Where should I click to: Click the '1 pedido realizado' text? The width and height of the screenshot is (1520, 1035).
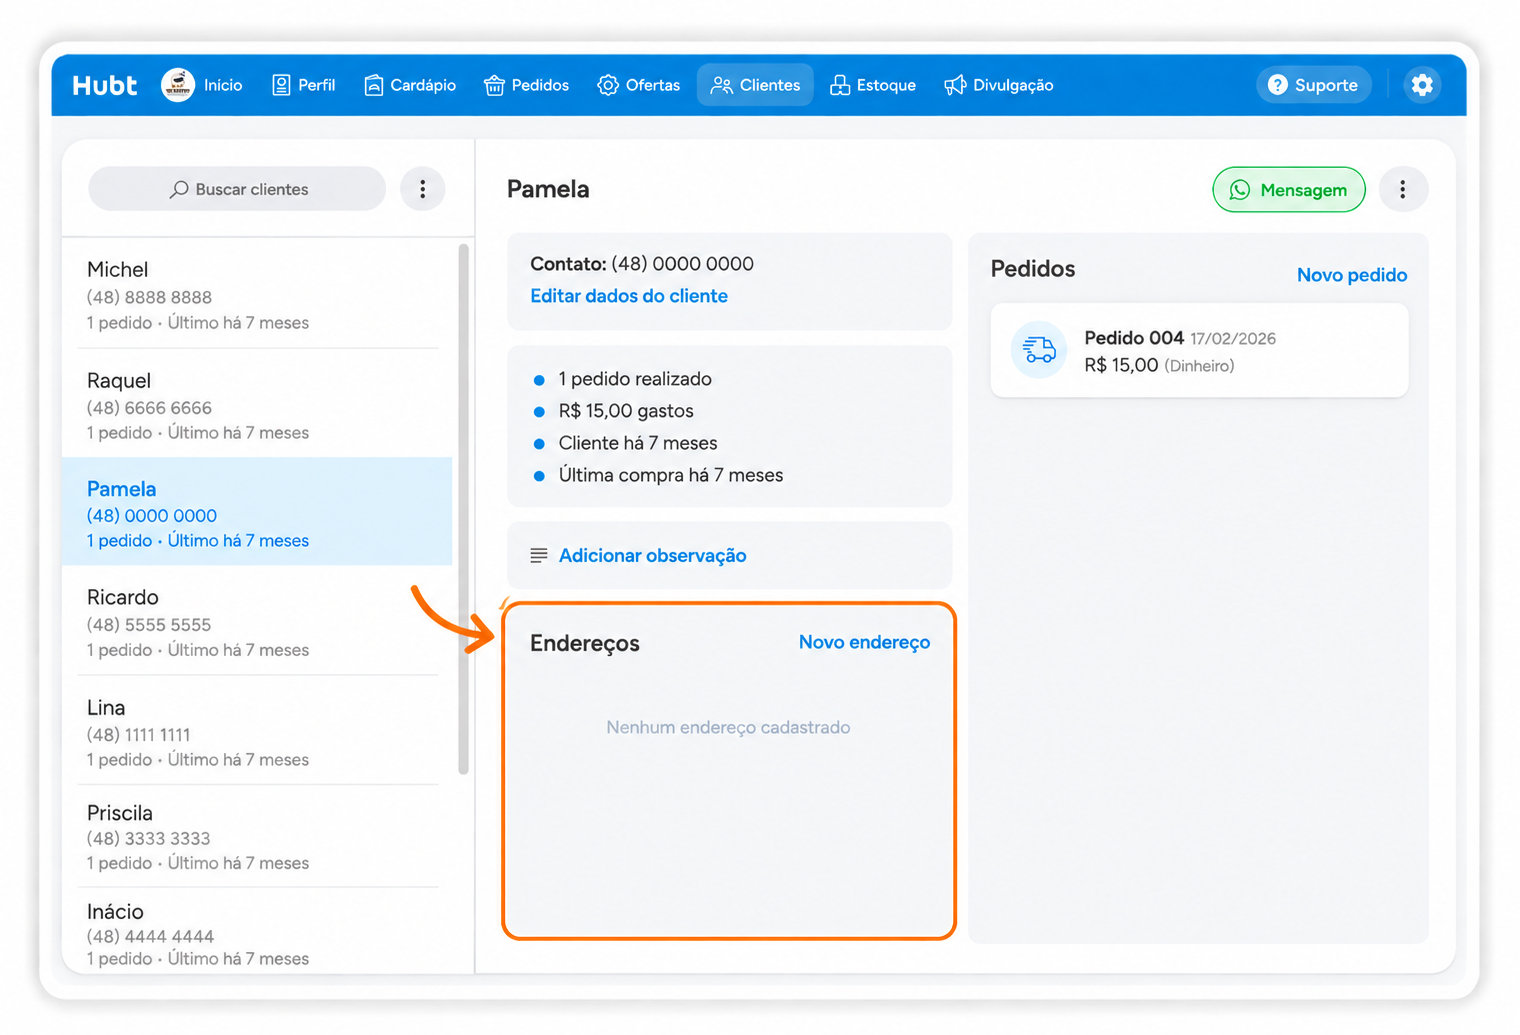635,379
